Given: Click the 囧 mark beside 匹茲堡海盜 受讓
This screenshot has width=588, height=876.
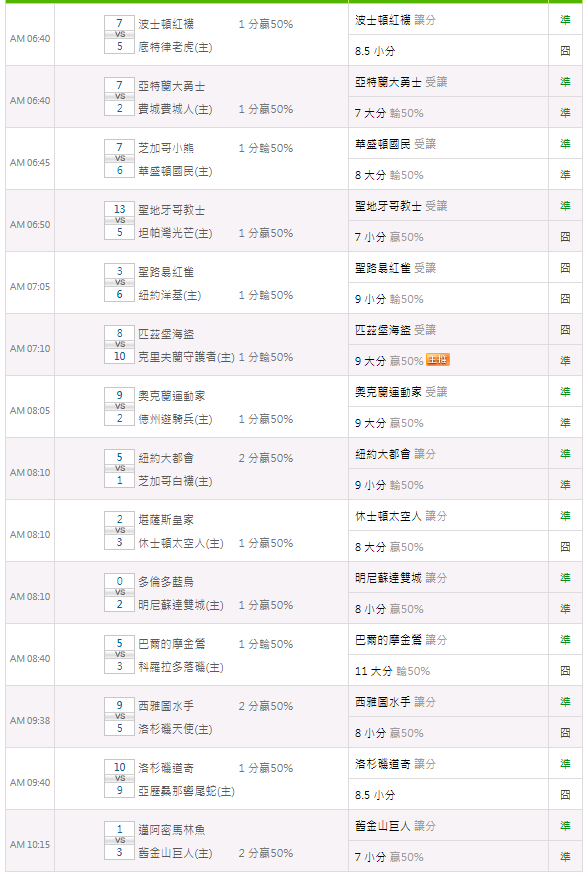Looking at the screenshot, I should pyautogui.click(x=565, y=330).
